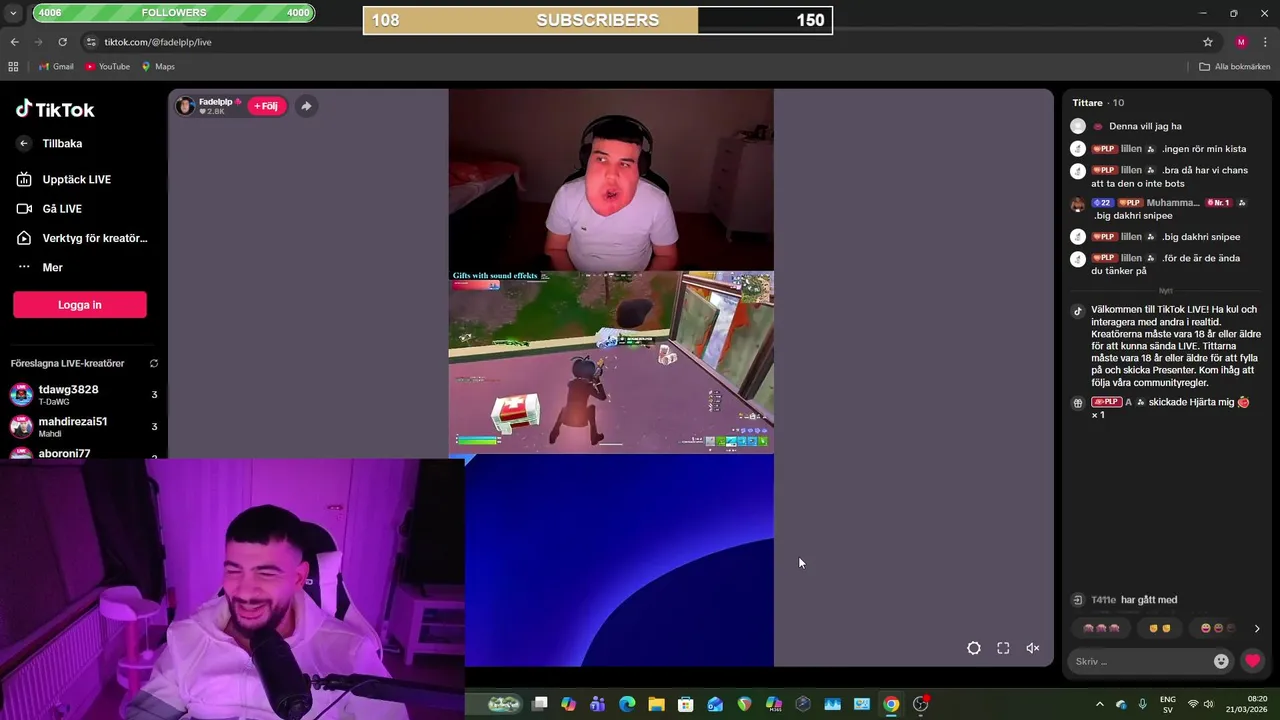Click the TikTok logo

(55, 109)
